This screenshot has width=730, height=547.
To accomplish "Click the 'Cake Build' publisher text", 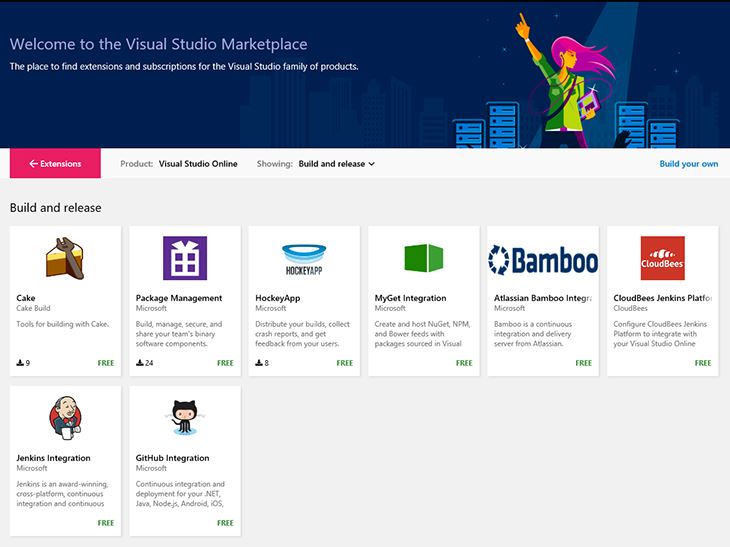I will (x=33, y=308).
